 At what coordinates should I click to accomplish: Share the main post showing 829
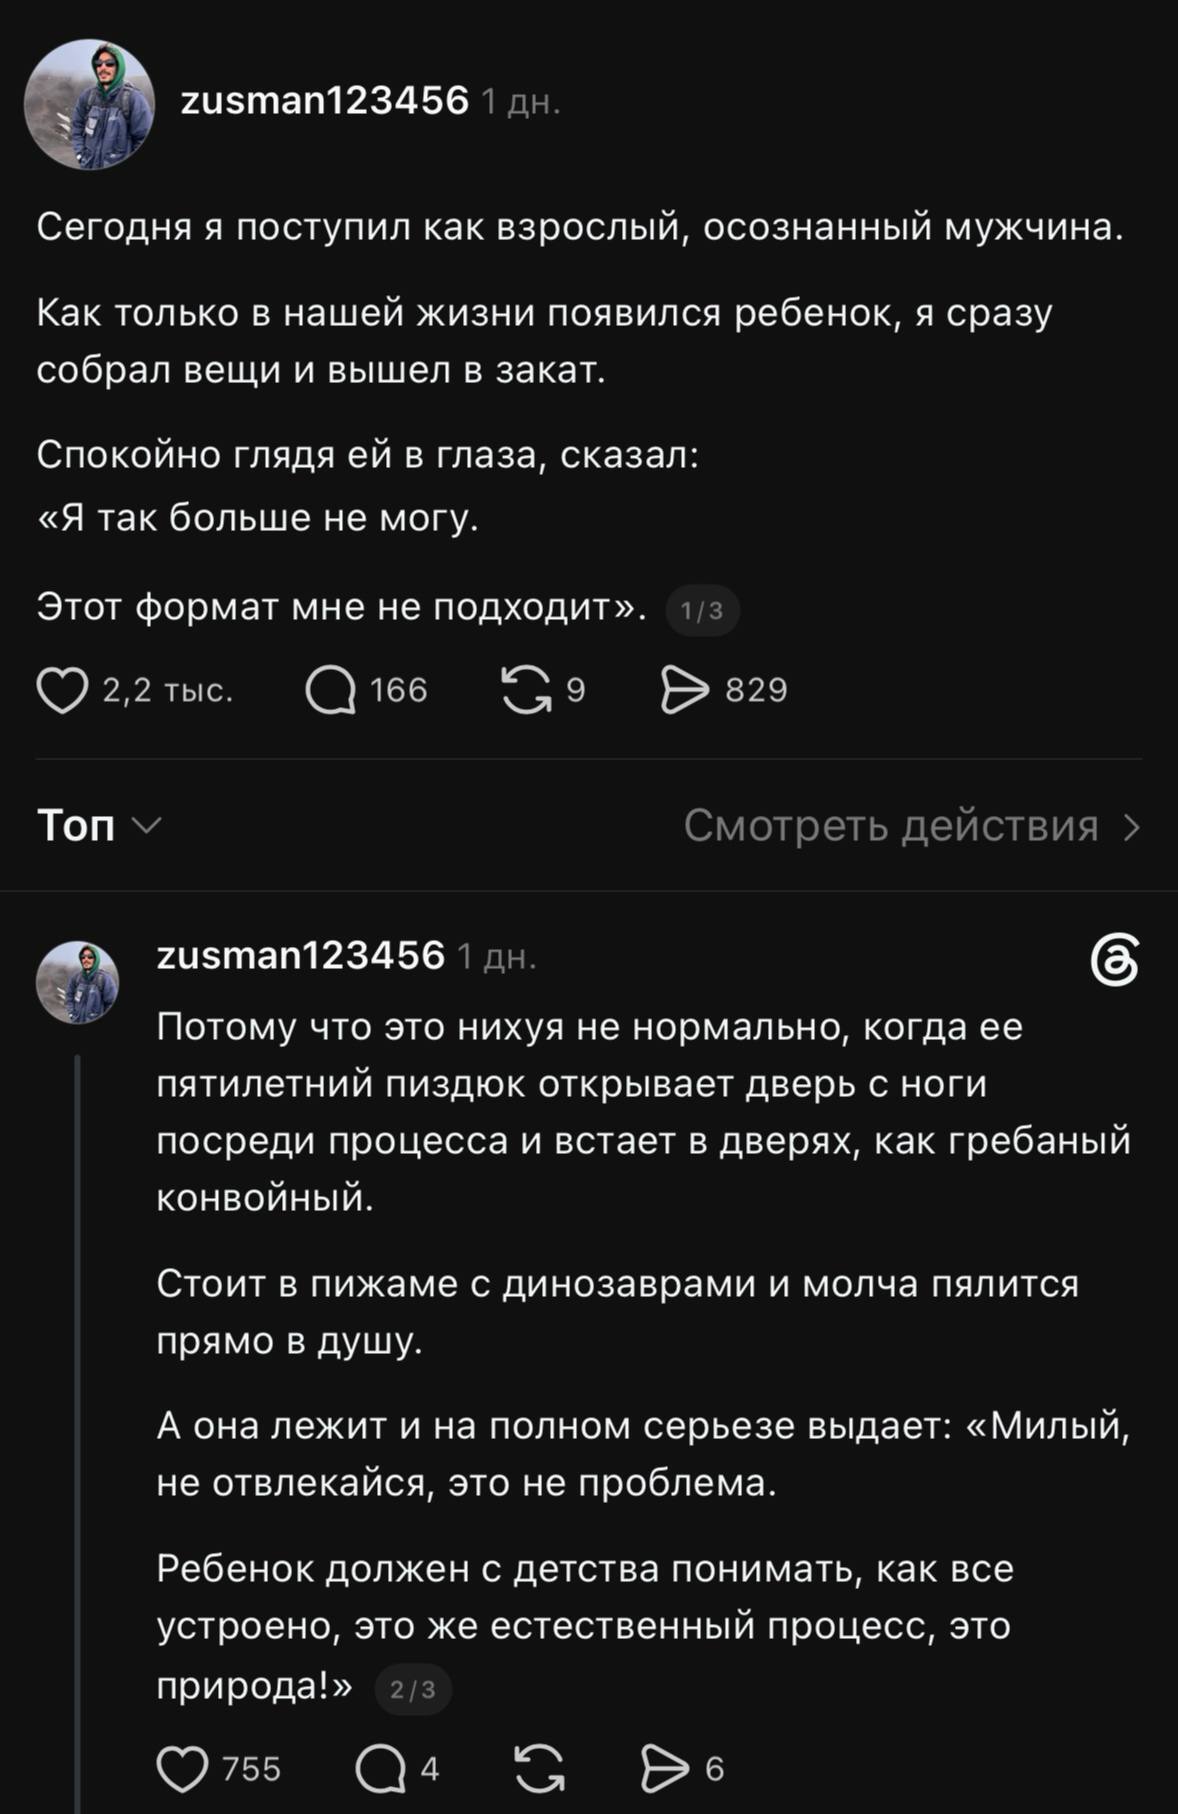click(x=685, y=690)
